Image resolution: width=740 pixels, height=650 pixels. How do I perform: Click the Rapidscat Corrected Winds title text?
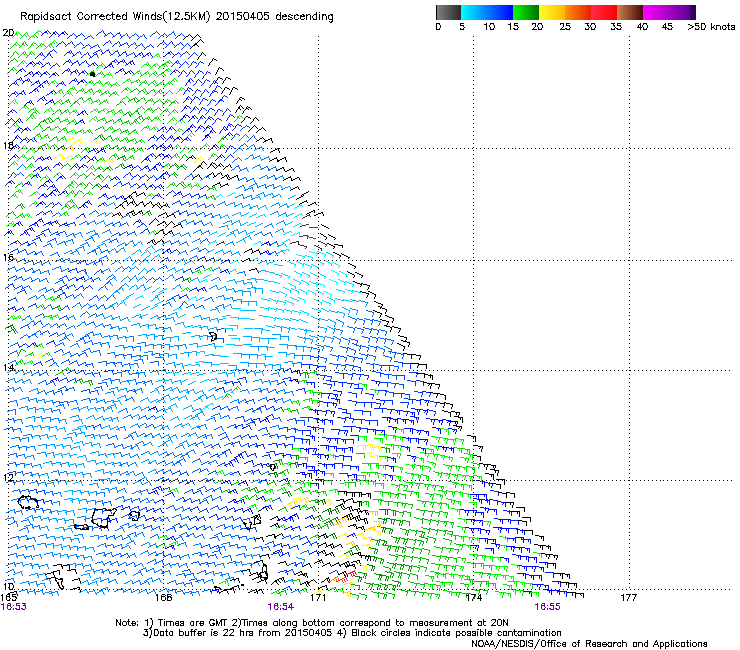click(x=177, y=17)
